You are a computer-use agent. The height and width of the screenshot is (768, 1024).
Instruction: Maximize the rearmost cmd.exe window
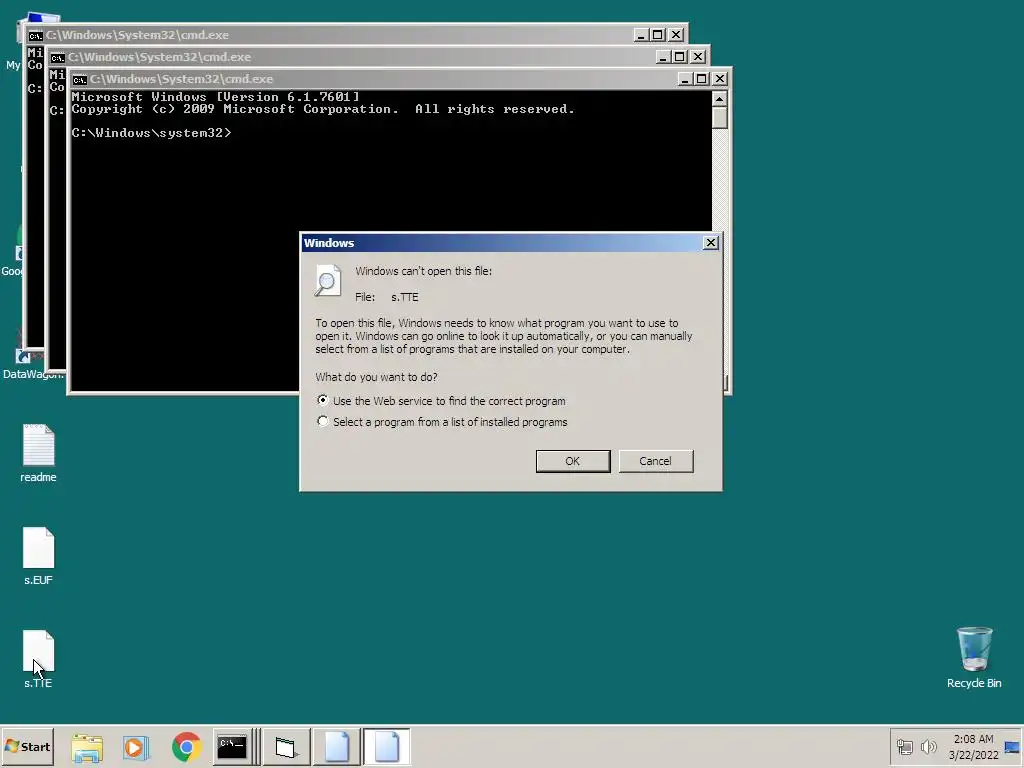pyautogui.click(x=658, y=35)
